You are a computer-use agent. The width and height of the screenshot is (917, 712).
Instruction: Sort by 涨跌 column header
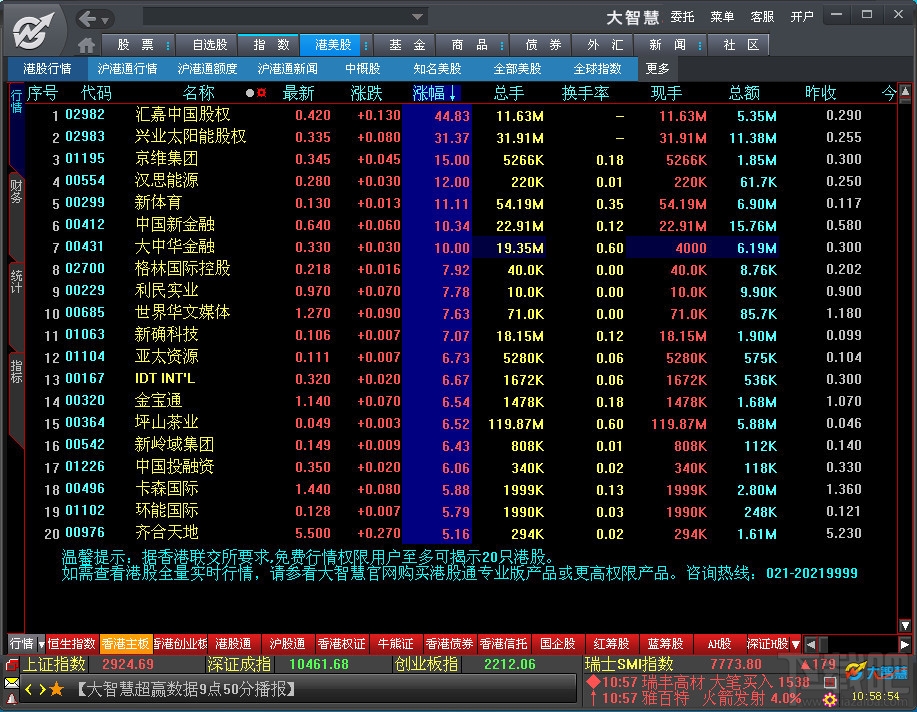[366, 93]
